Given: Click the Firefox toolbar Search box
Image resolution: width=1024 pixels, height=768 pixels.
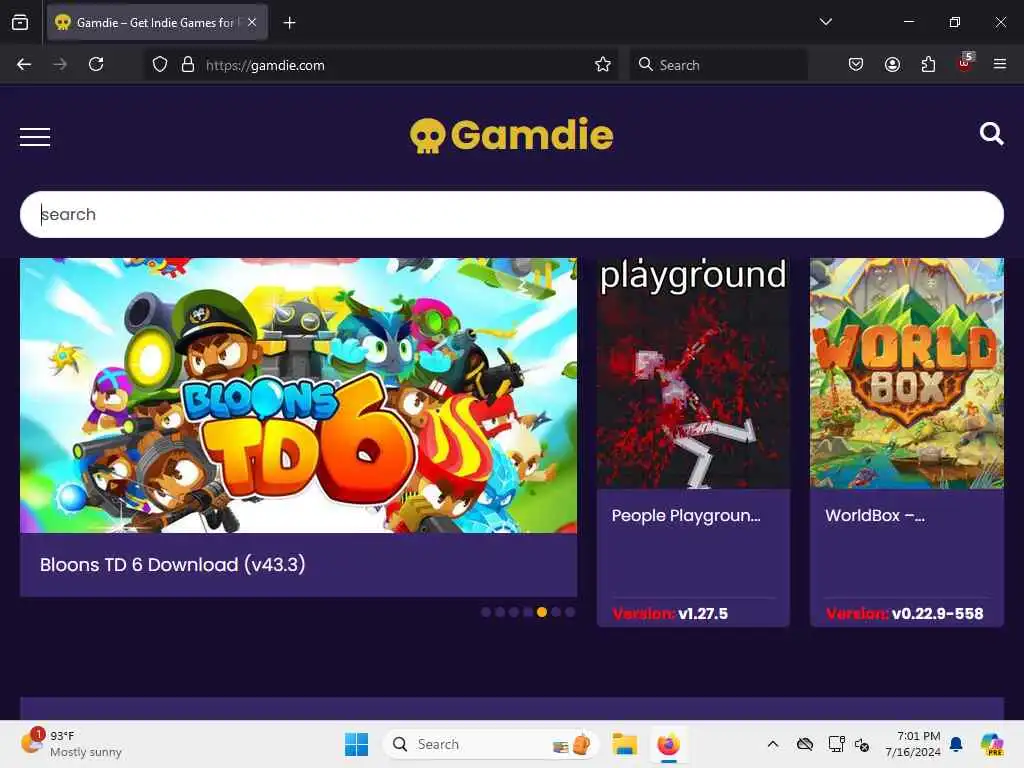Looking at the screenshot, I should coord(718,65).
